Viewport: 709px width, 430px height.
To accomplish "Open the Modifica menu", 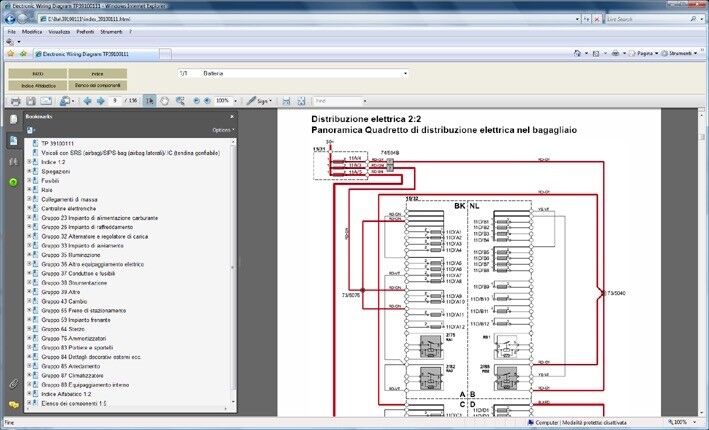I will coord(33,32).
